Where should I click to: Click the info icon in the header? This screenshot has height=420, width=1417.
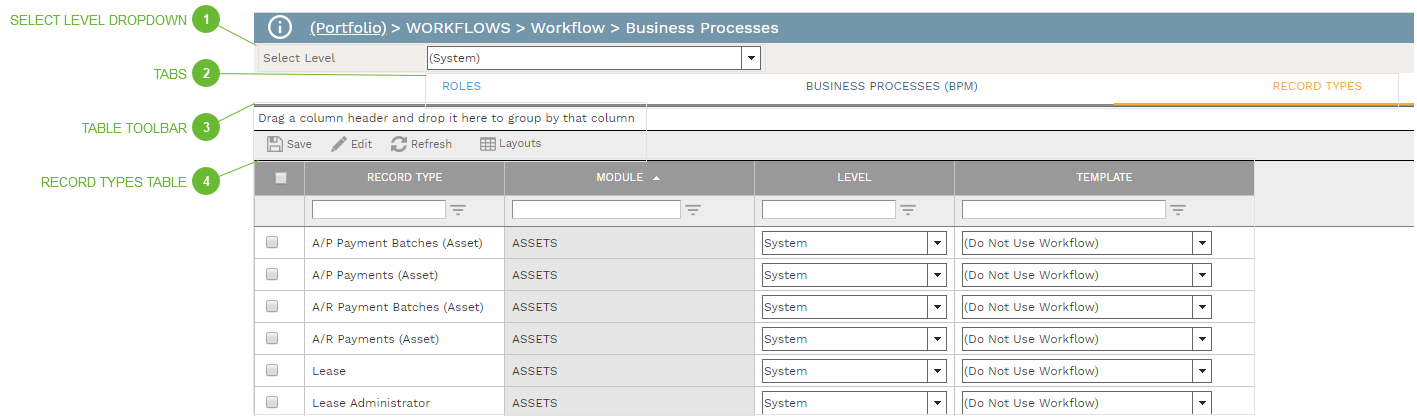click(x=280, y=28)
